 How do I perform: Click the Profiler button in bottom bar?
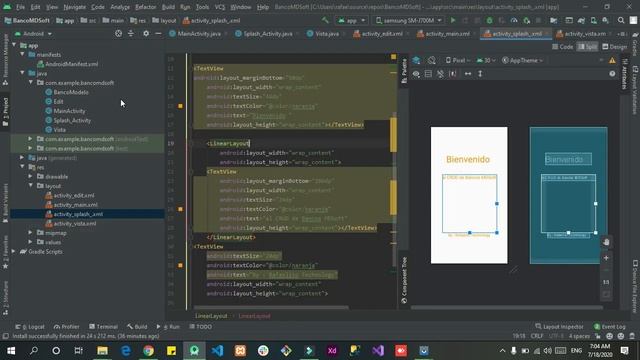67,327
